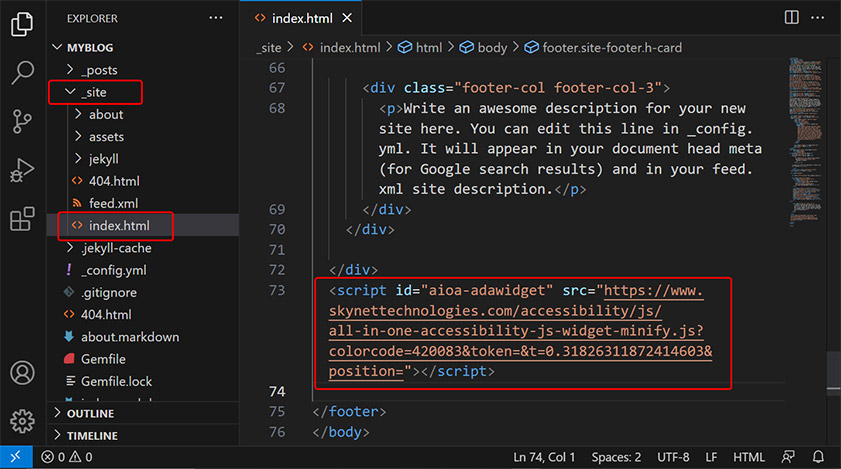
Task: Change end of line sequence LF
Action: click(711, 457)
